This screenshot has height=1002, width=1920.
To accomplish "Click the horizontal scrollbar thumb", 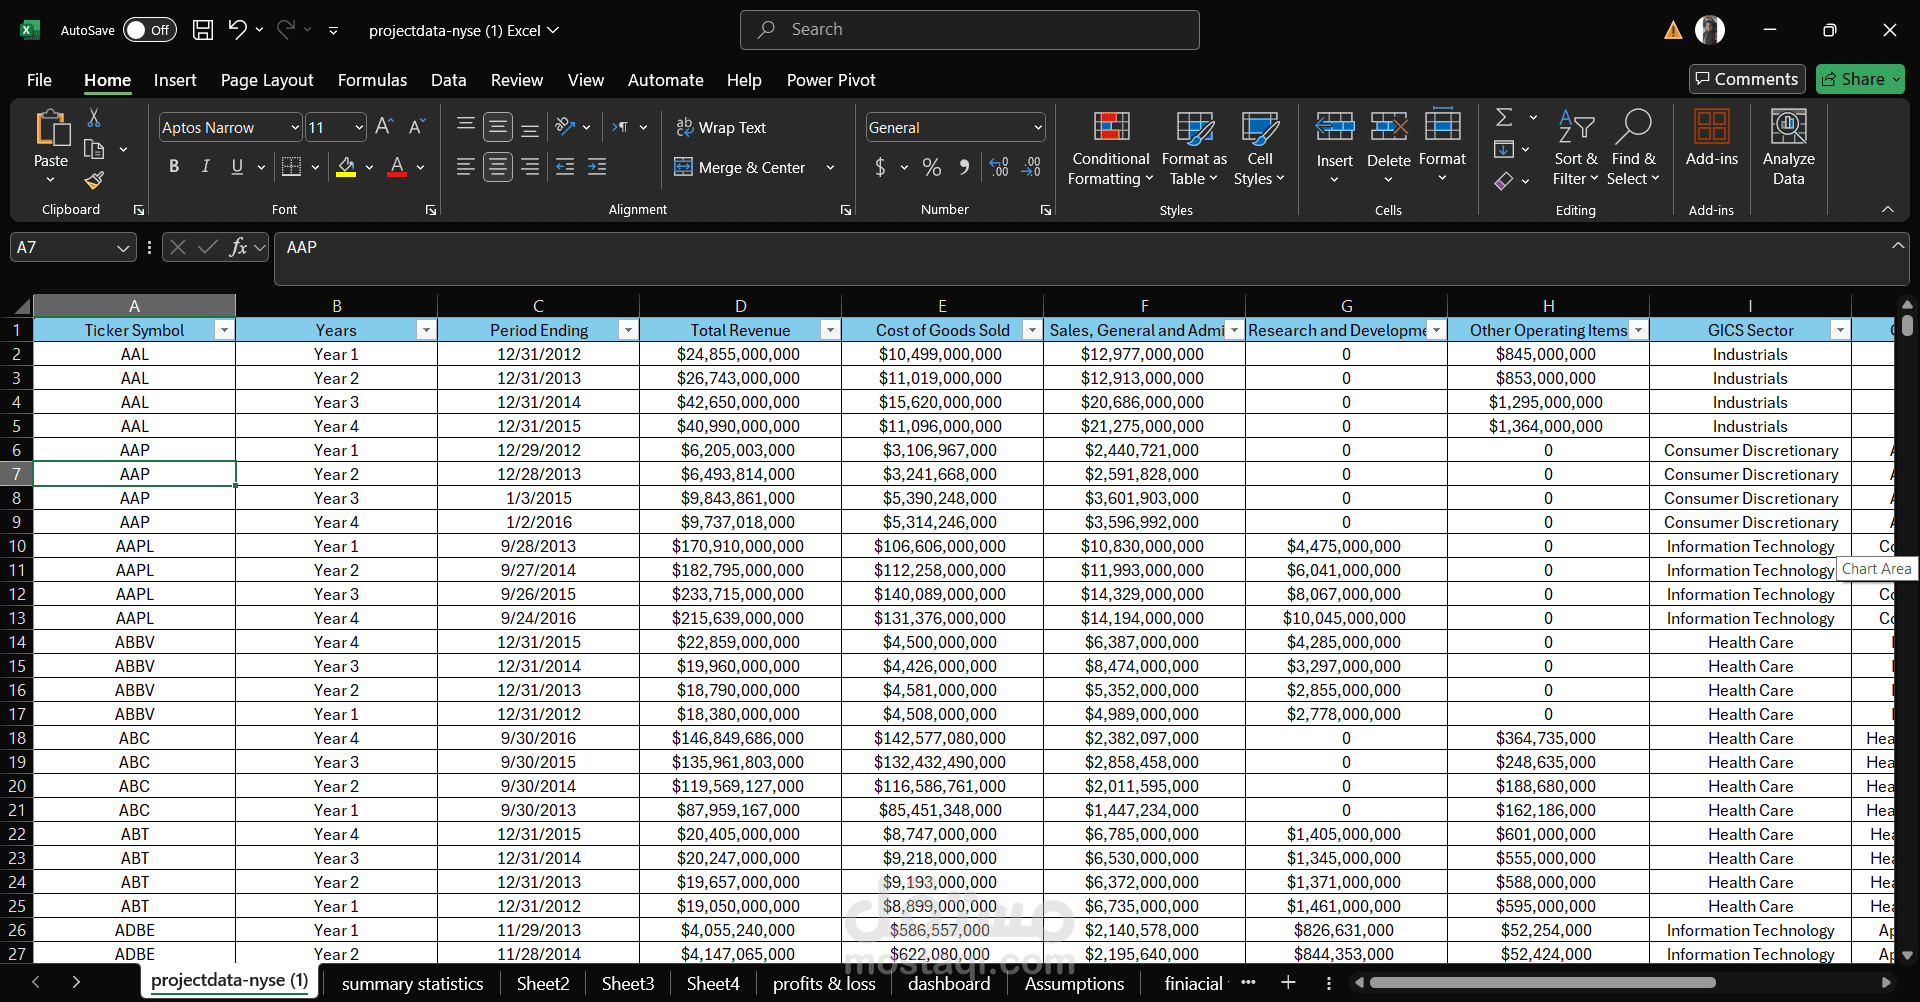I will (x=1542, y=983).
